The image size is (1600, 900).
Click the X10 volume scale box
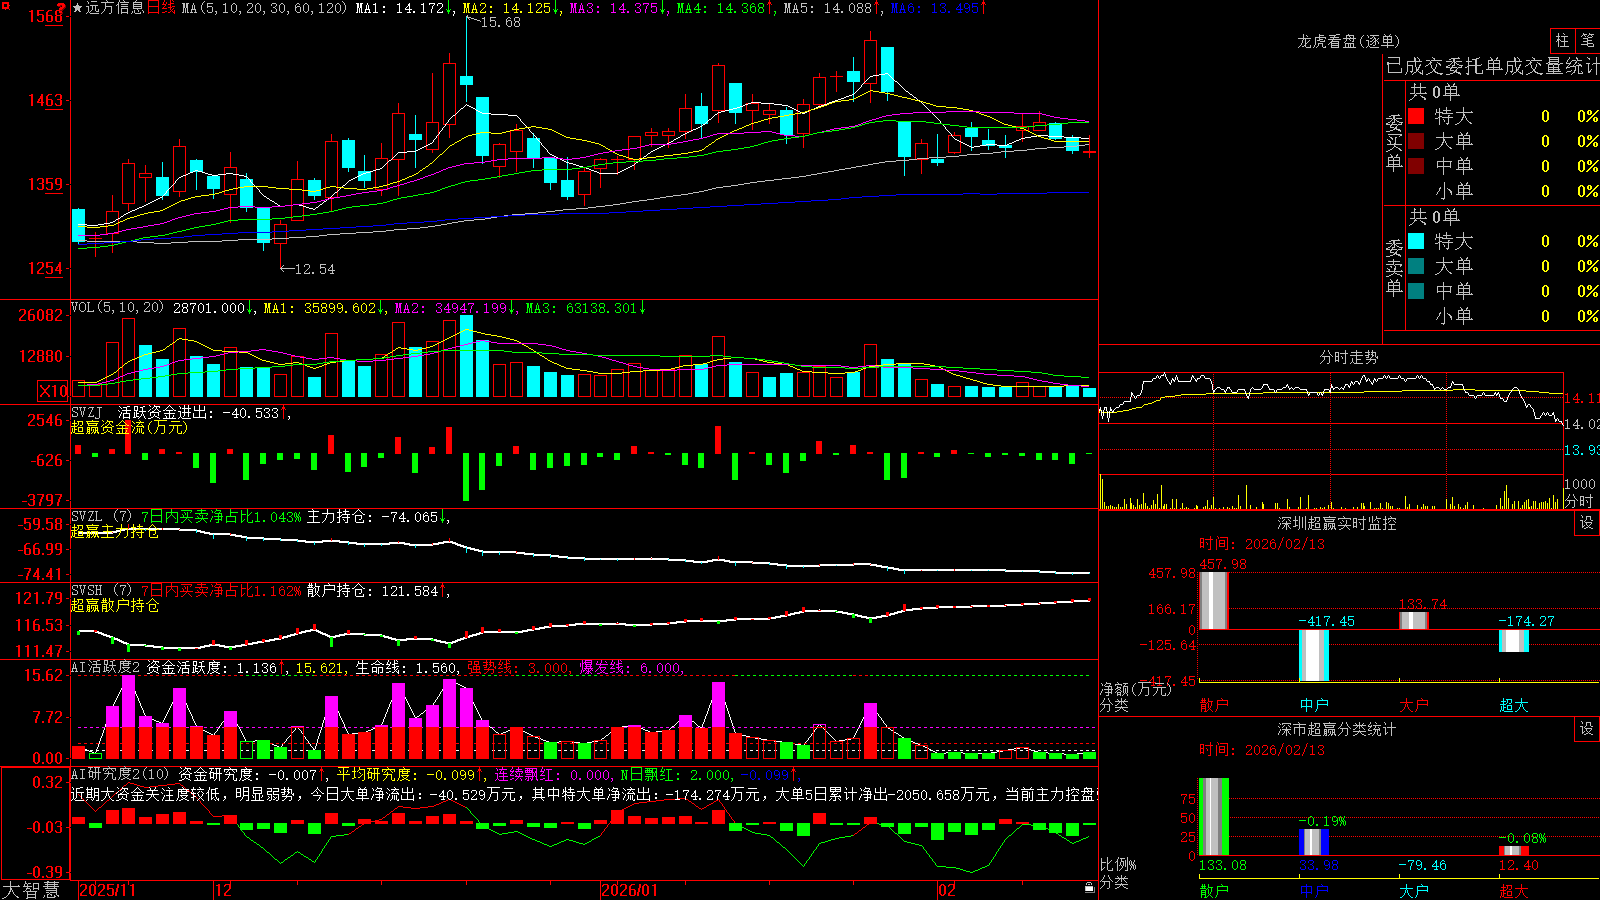[54, 391]
